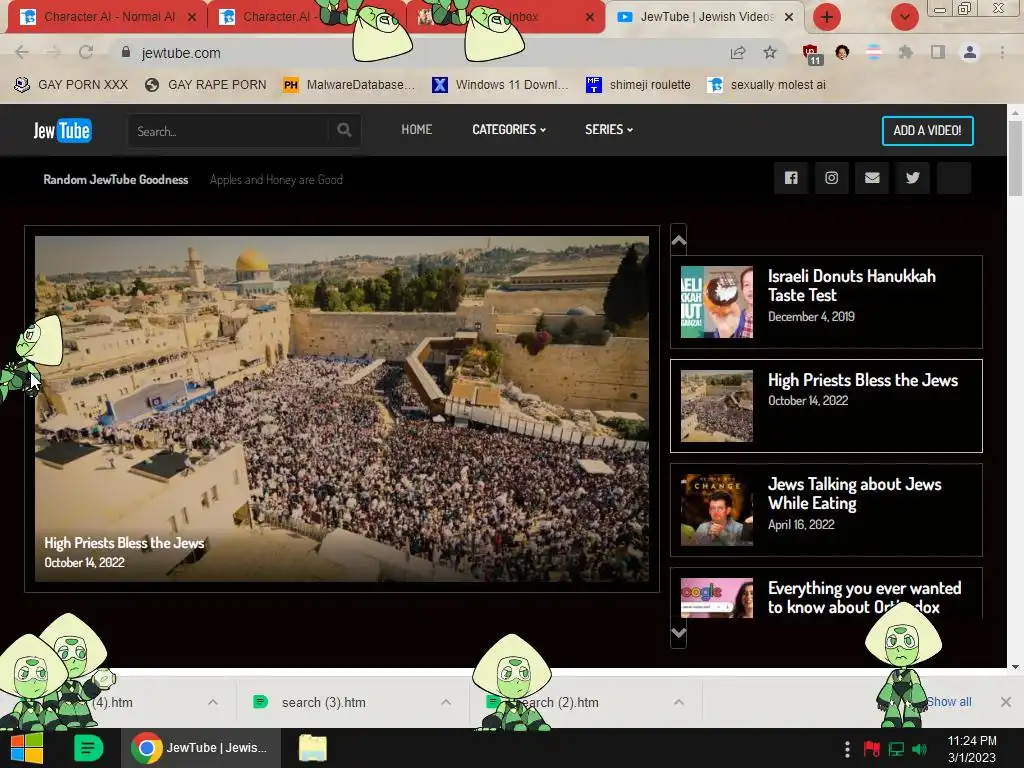Open the large Western Wall crowd video image

click(x=342, y=408)
